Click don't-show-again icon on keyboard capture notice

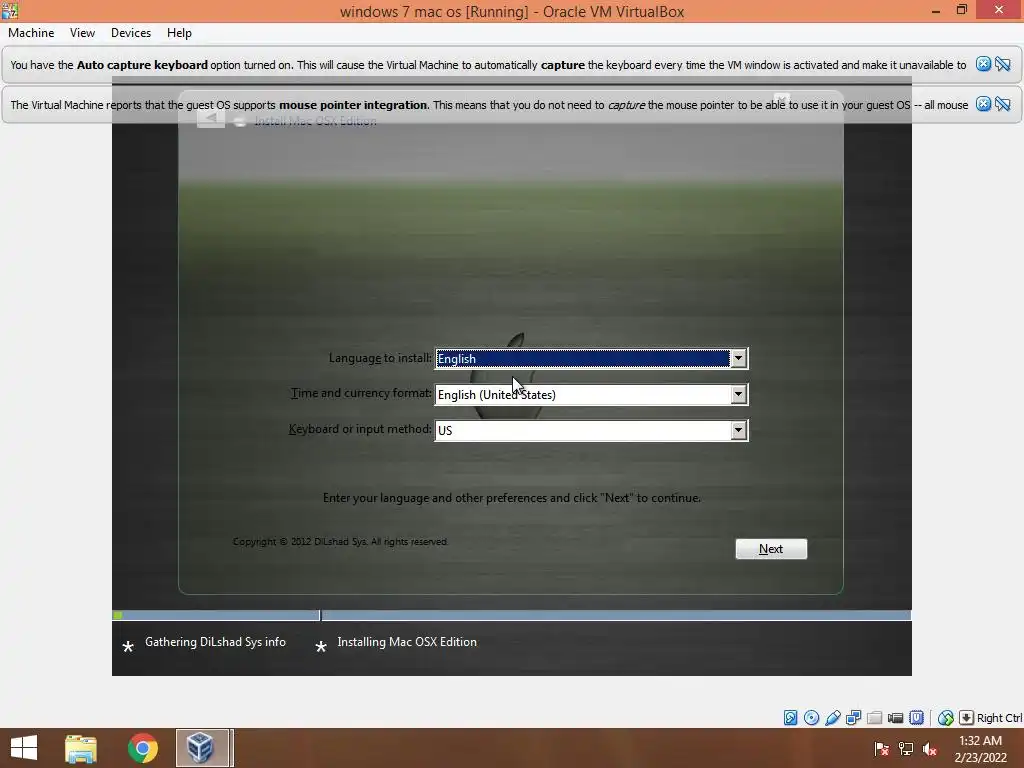[1003, 64]
